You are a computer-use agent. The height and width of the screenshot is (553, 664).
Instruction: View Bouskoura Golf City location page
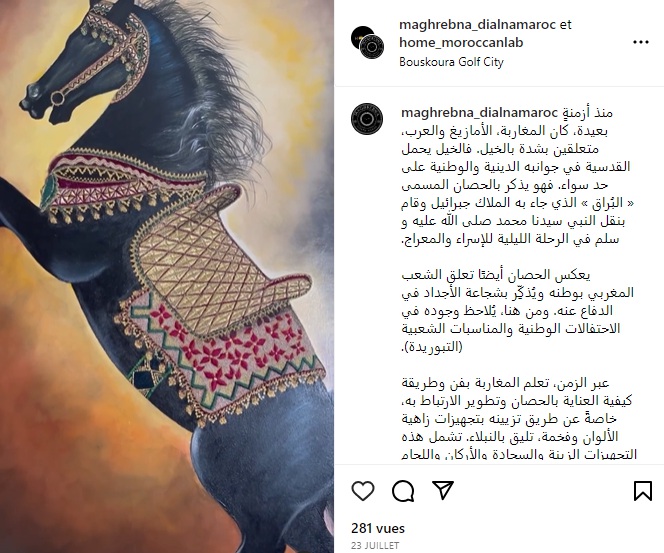click(451, 62)
